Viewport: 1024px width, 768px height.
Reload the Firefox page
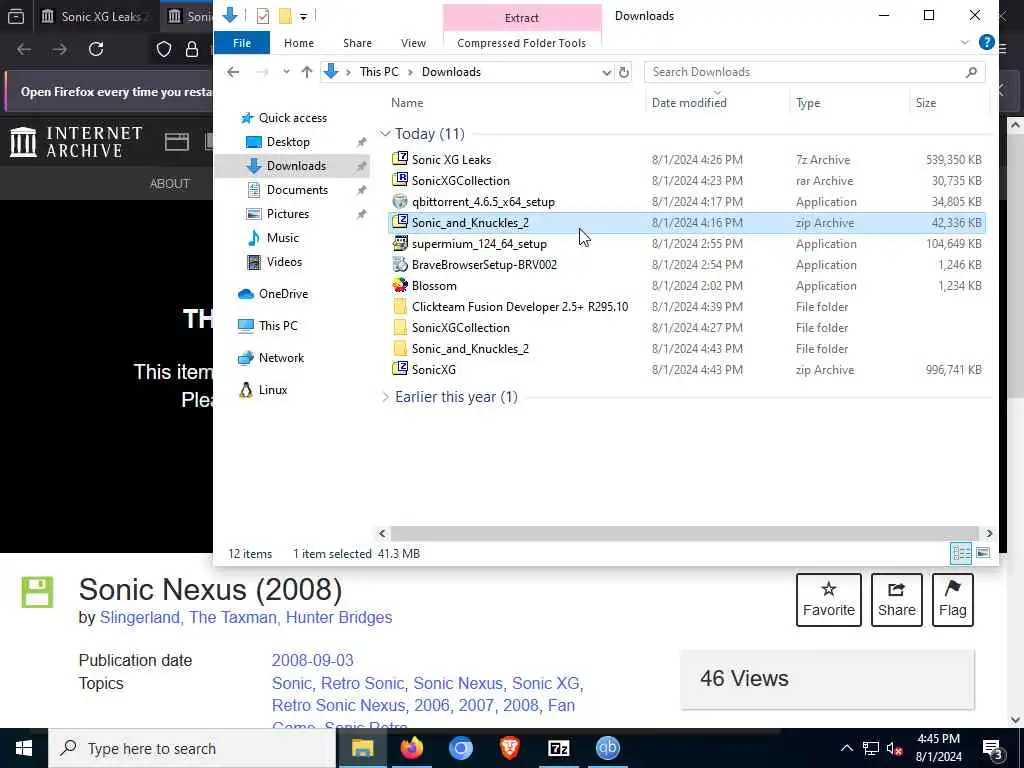tap(96, 49)
